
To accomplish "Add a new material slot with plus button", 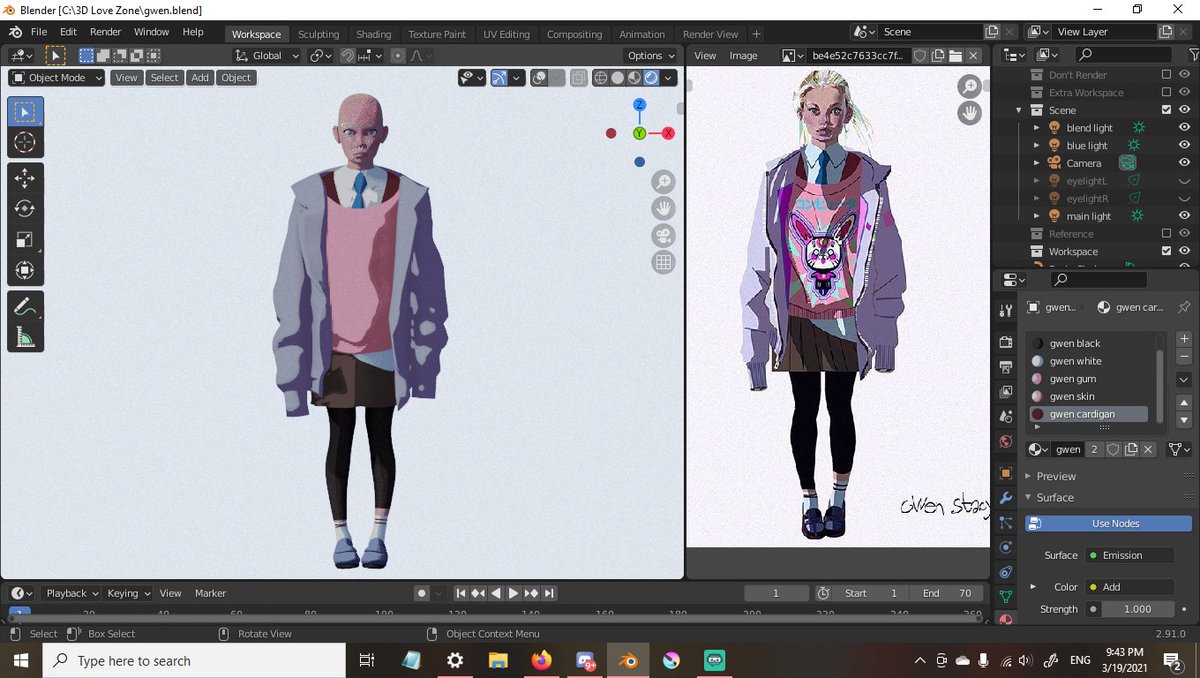I will coord(1184,338).
